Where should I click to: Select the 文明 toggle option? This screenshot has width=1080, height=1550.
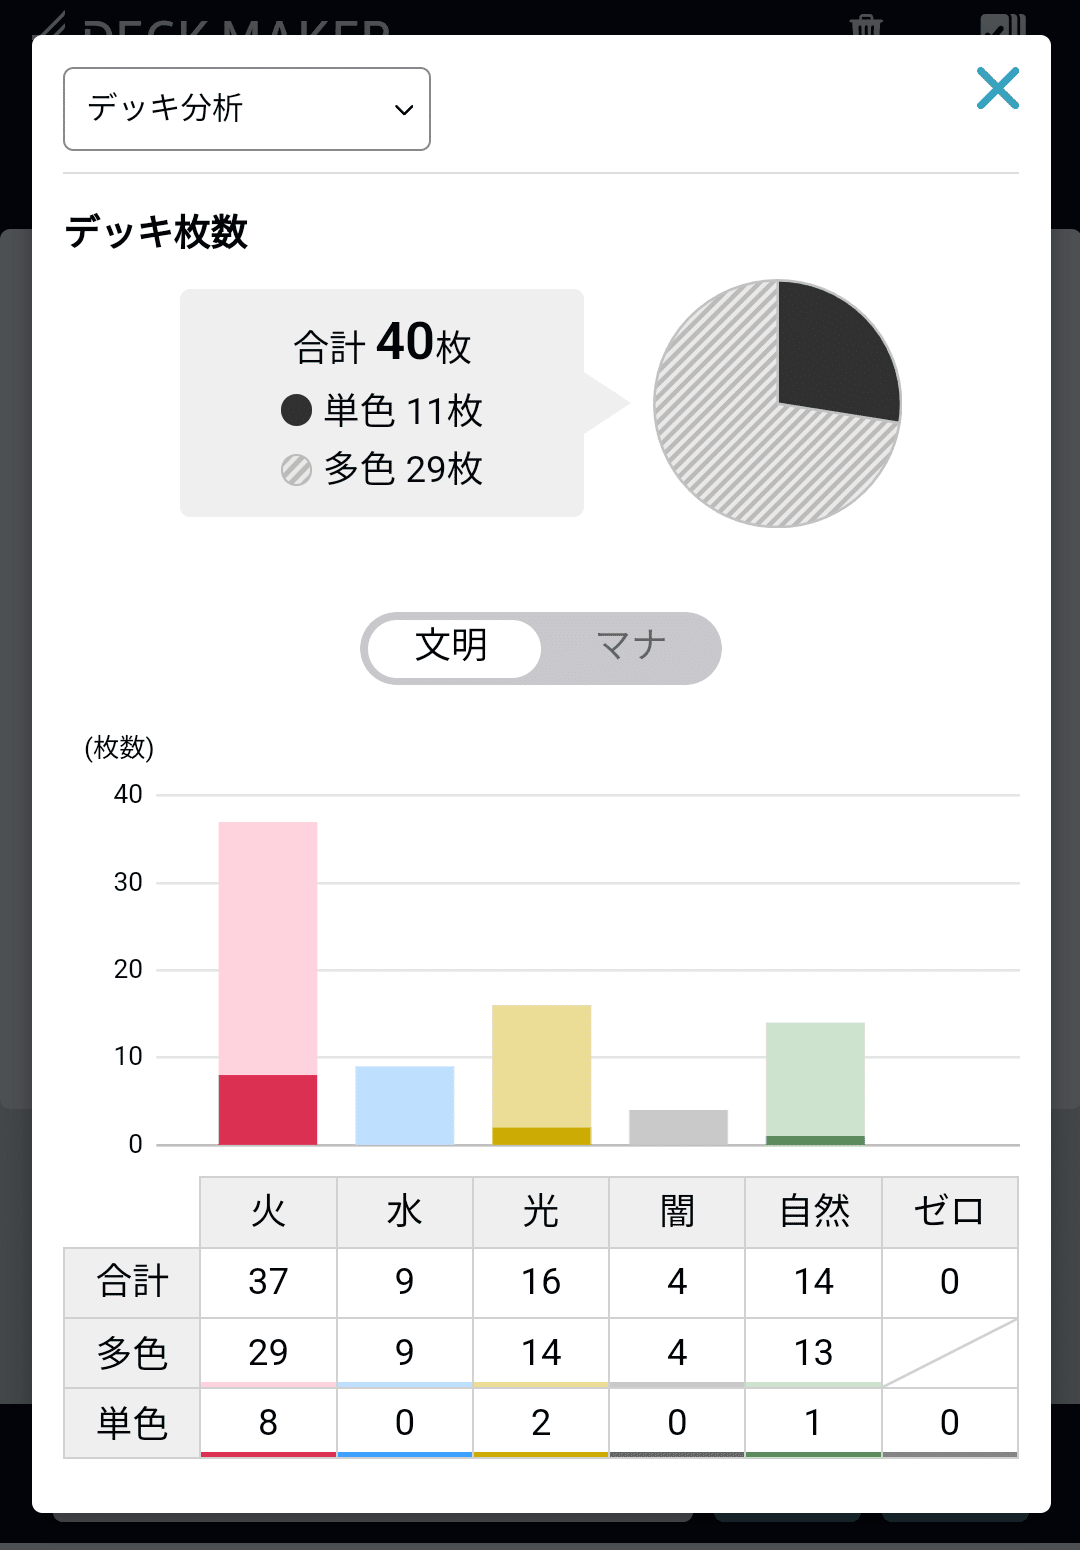tap(453, 647)
